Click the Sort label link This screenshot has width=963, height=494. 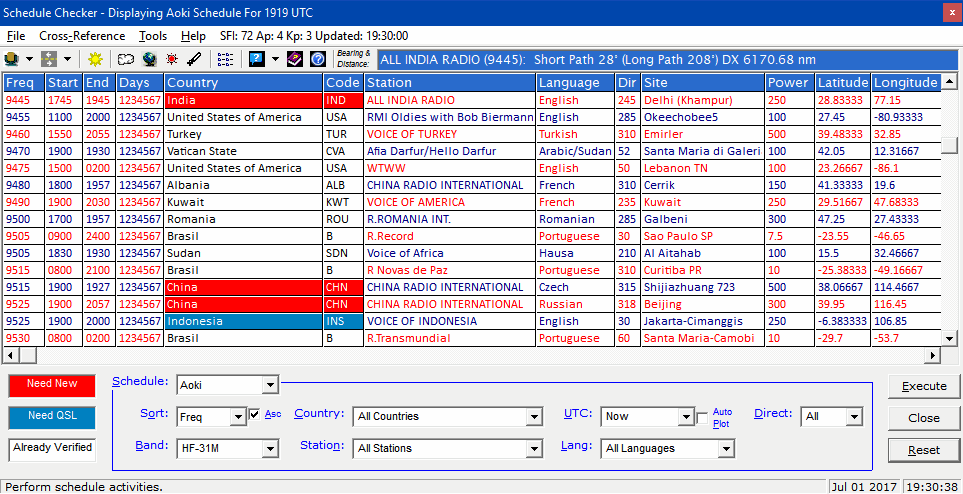pyautogui.click(x=154, y=414)
